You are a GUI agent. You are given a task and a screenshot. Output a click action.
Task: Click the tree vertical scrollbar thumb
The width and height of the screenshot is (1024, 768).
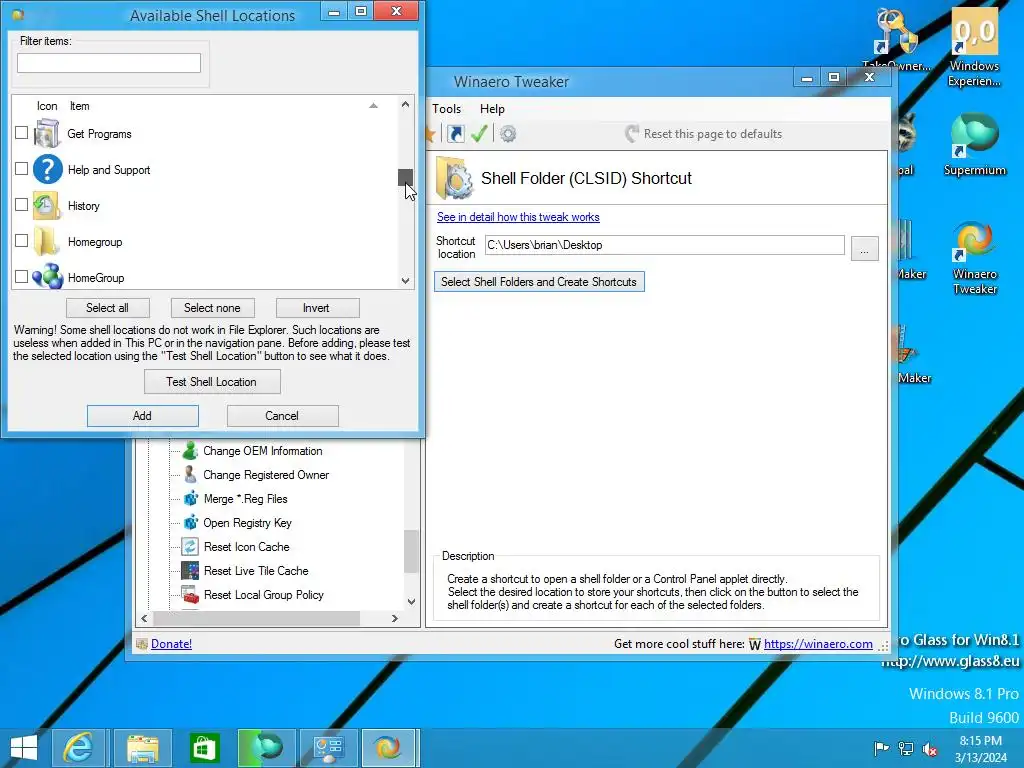pyautogui.click(x=411, y=551)
